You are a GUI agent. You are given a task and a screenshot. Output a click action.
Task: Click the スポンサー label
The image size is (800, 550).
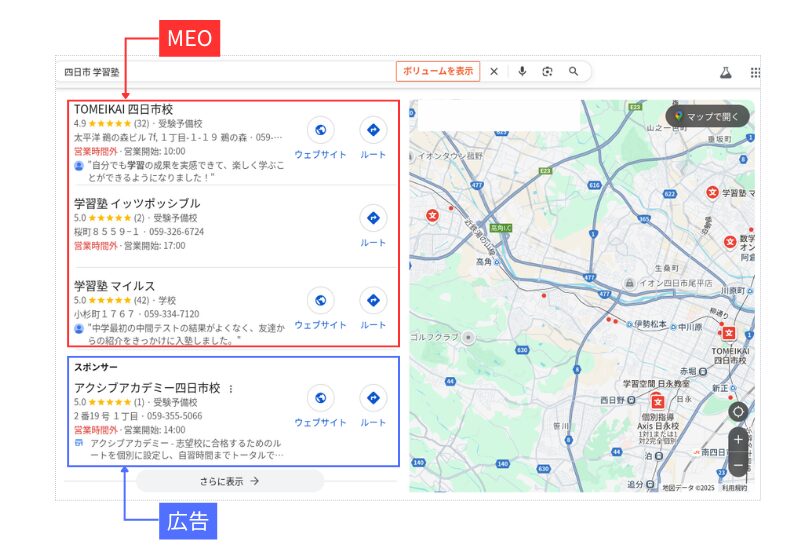(x=95, y=367)
